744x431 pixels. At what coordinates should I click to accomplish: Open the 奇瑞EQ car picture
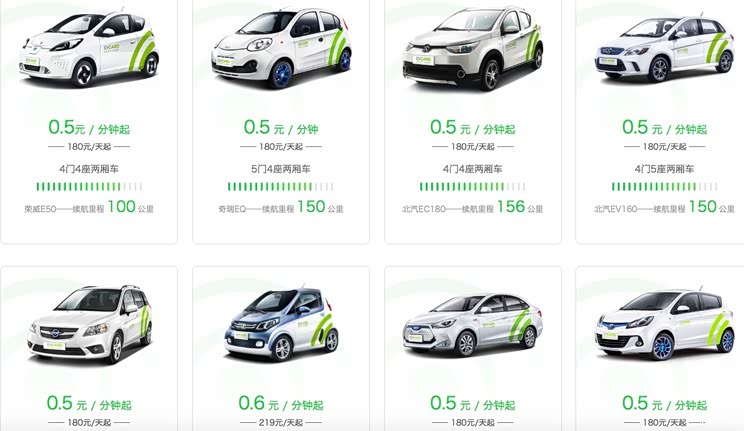[x=281, y=47]
